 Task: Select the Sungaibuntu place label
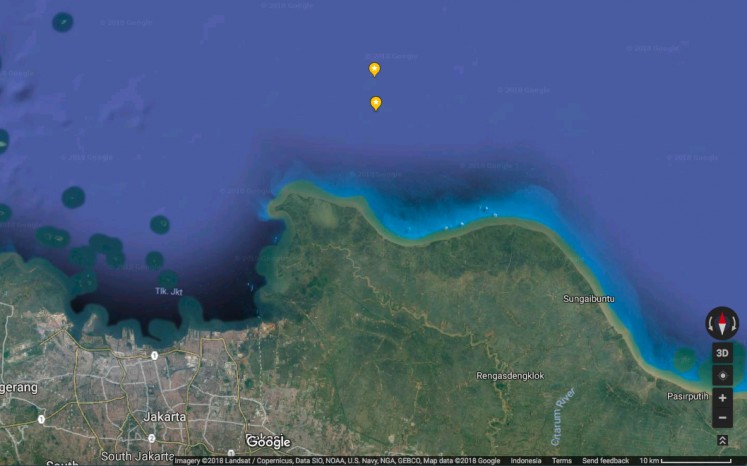pos(589,298)
